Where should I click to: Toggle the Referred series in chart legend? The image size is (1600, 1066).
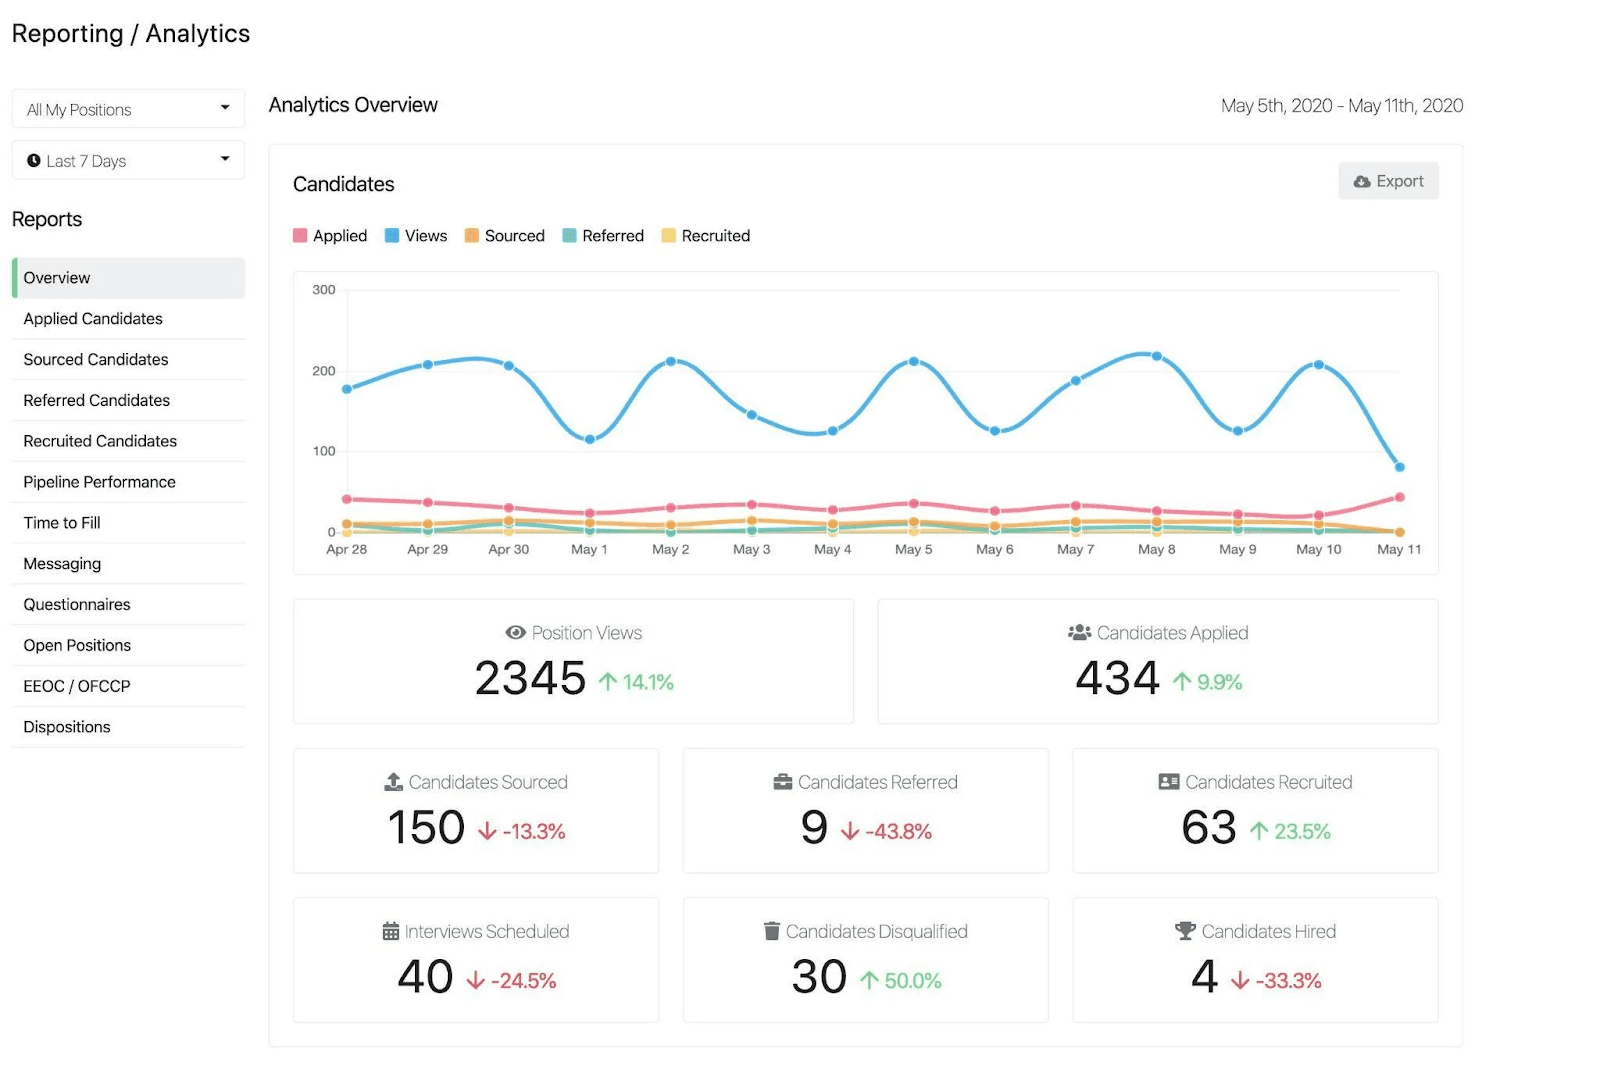603,236
